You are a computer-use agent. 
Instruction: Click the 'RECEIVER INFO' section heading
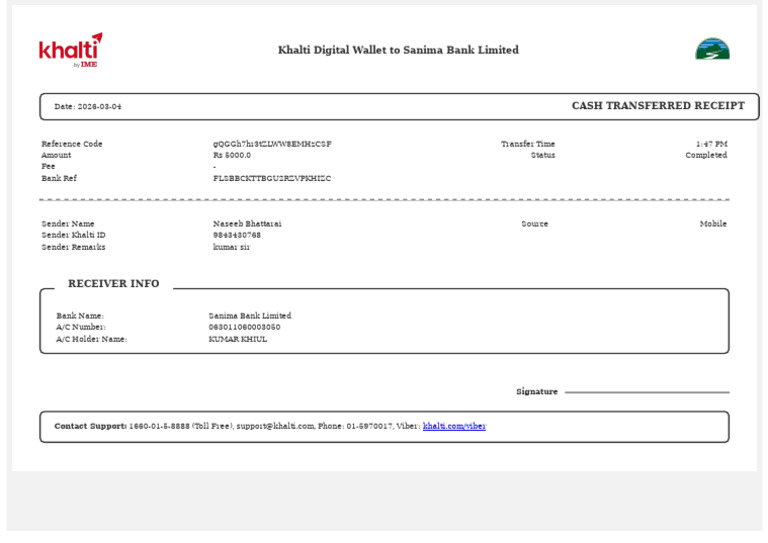click(114, 283)
